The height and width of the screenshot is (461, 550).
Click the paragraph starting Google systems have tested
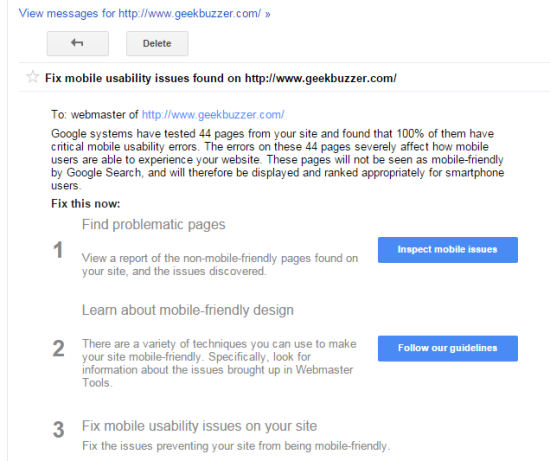277,160
